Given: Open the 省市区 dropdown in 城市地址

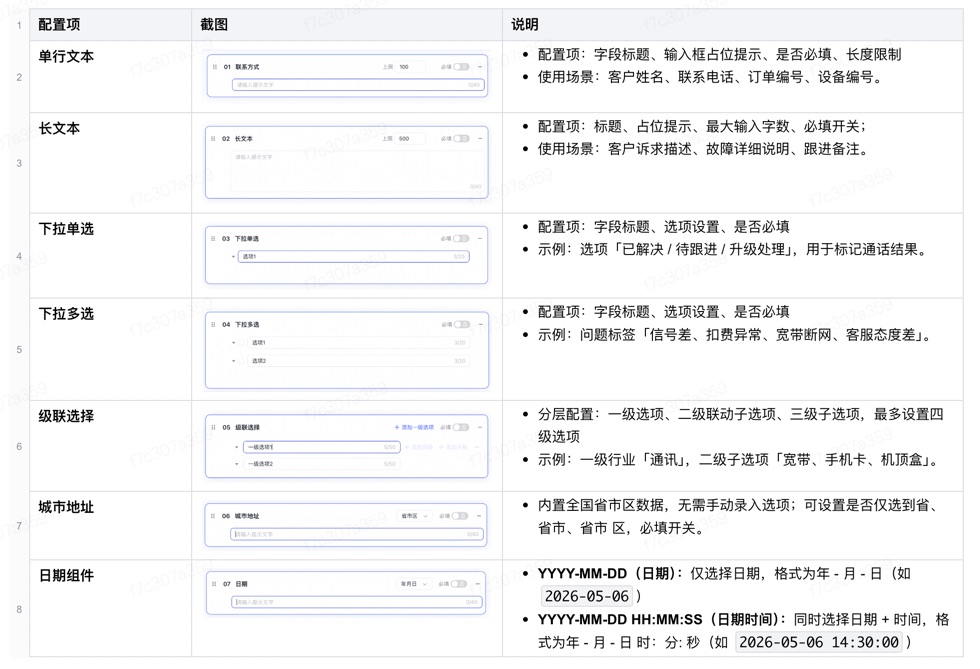Looking at the screenshot, I should click(414, 516).
